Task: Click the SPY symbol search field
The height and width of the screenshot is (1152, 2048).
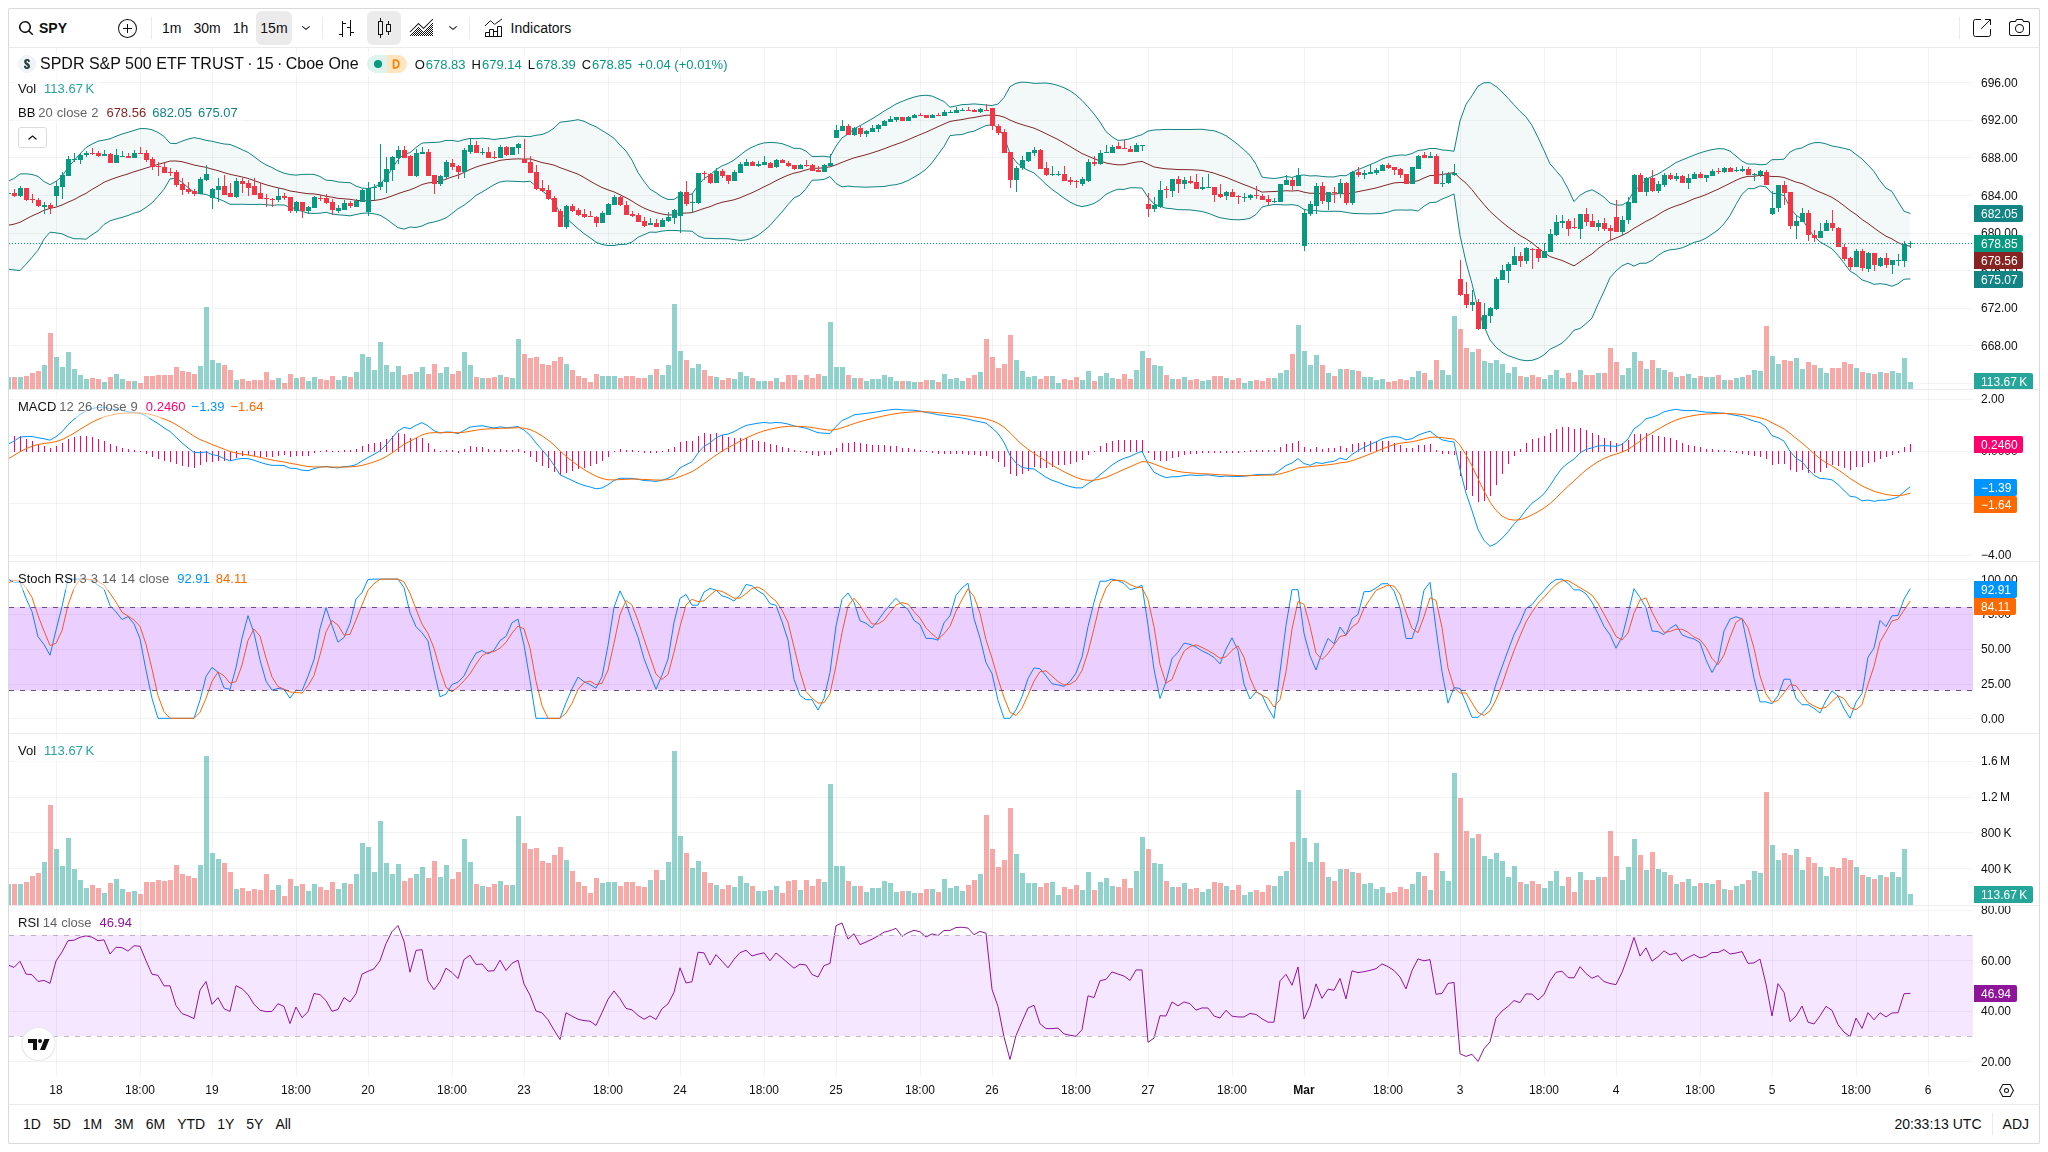Action: pyautogui.click(x=53, y=28)
